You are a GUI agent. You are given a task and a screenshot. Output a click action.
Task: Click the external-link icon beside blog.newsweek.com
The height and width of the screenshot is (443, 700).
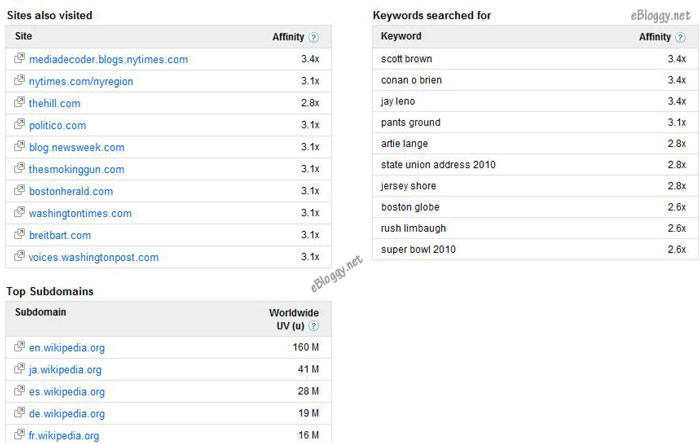tap(19, 146)
